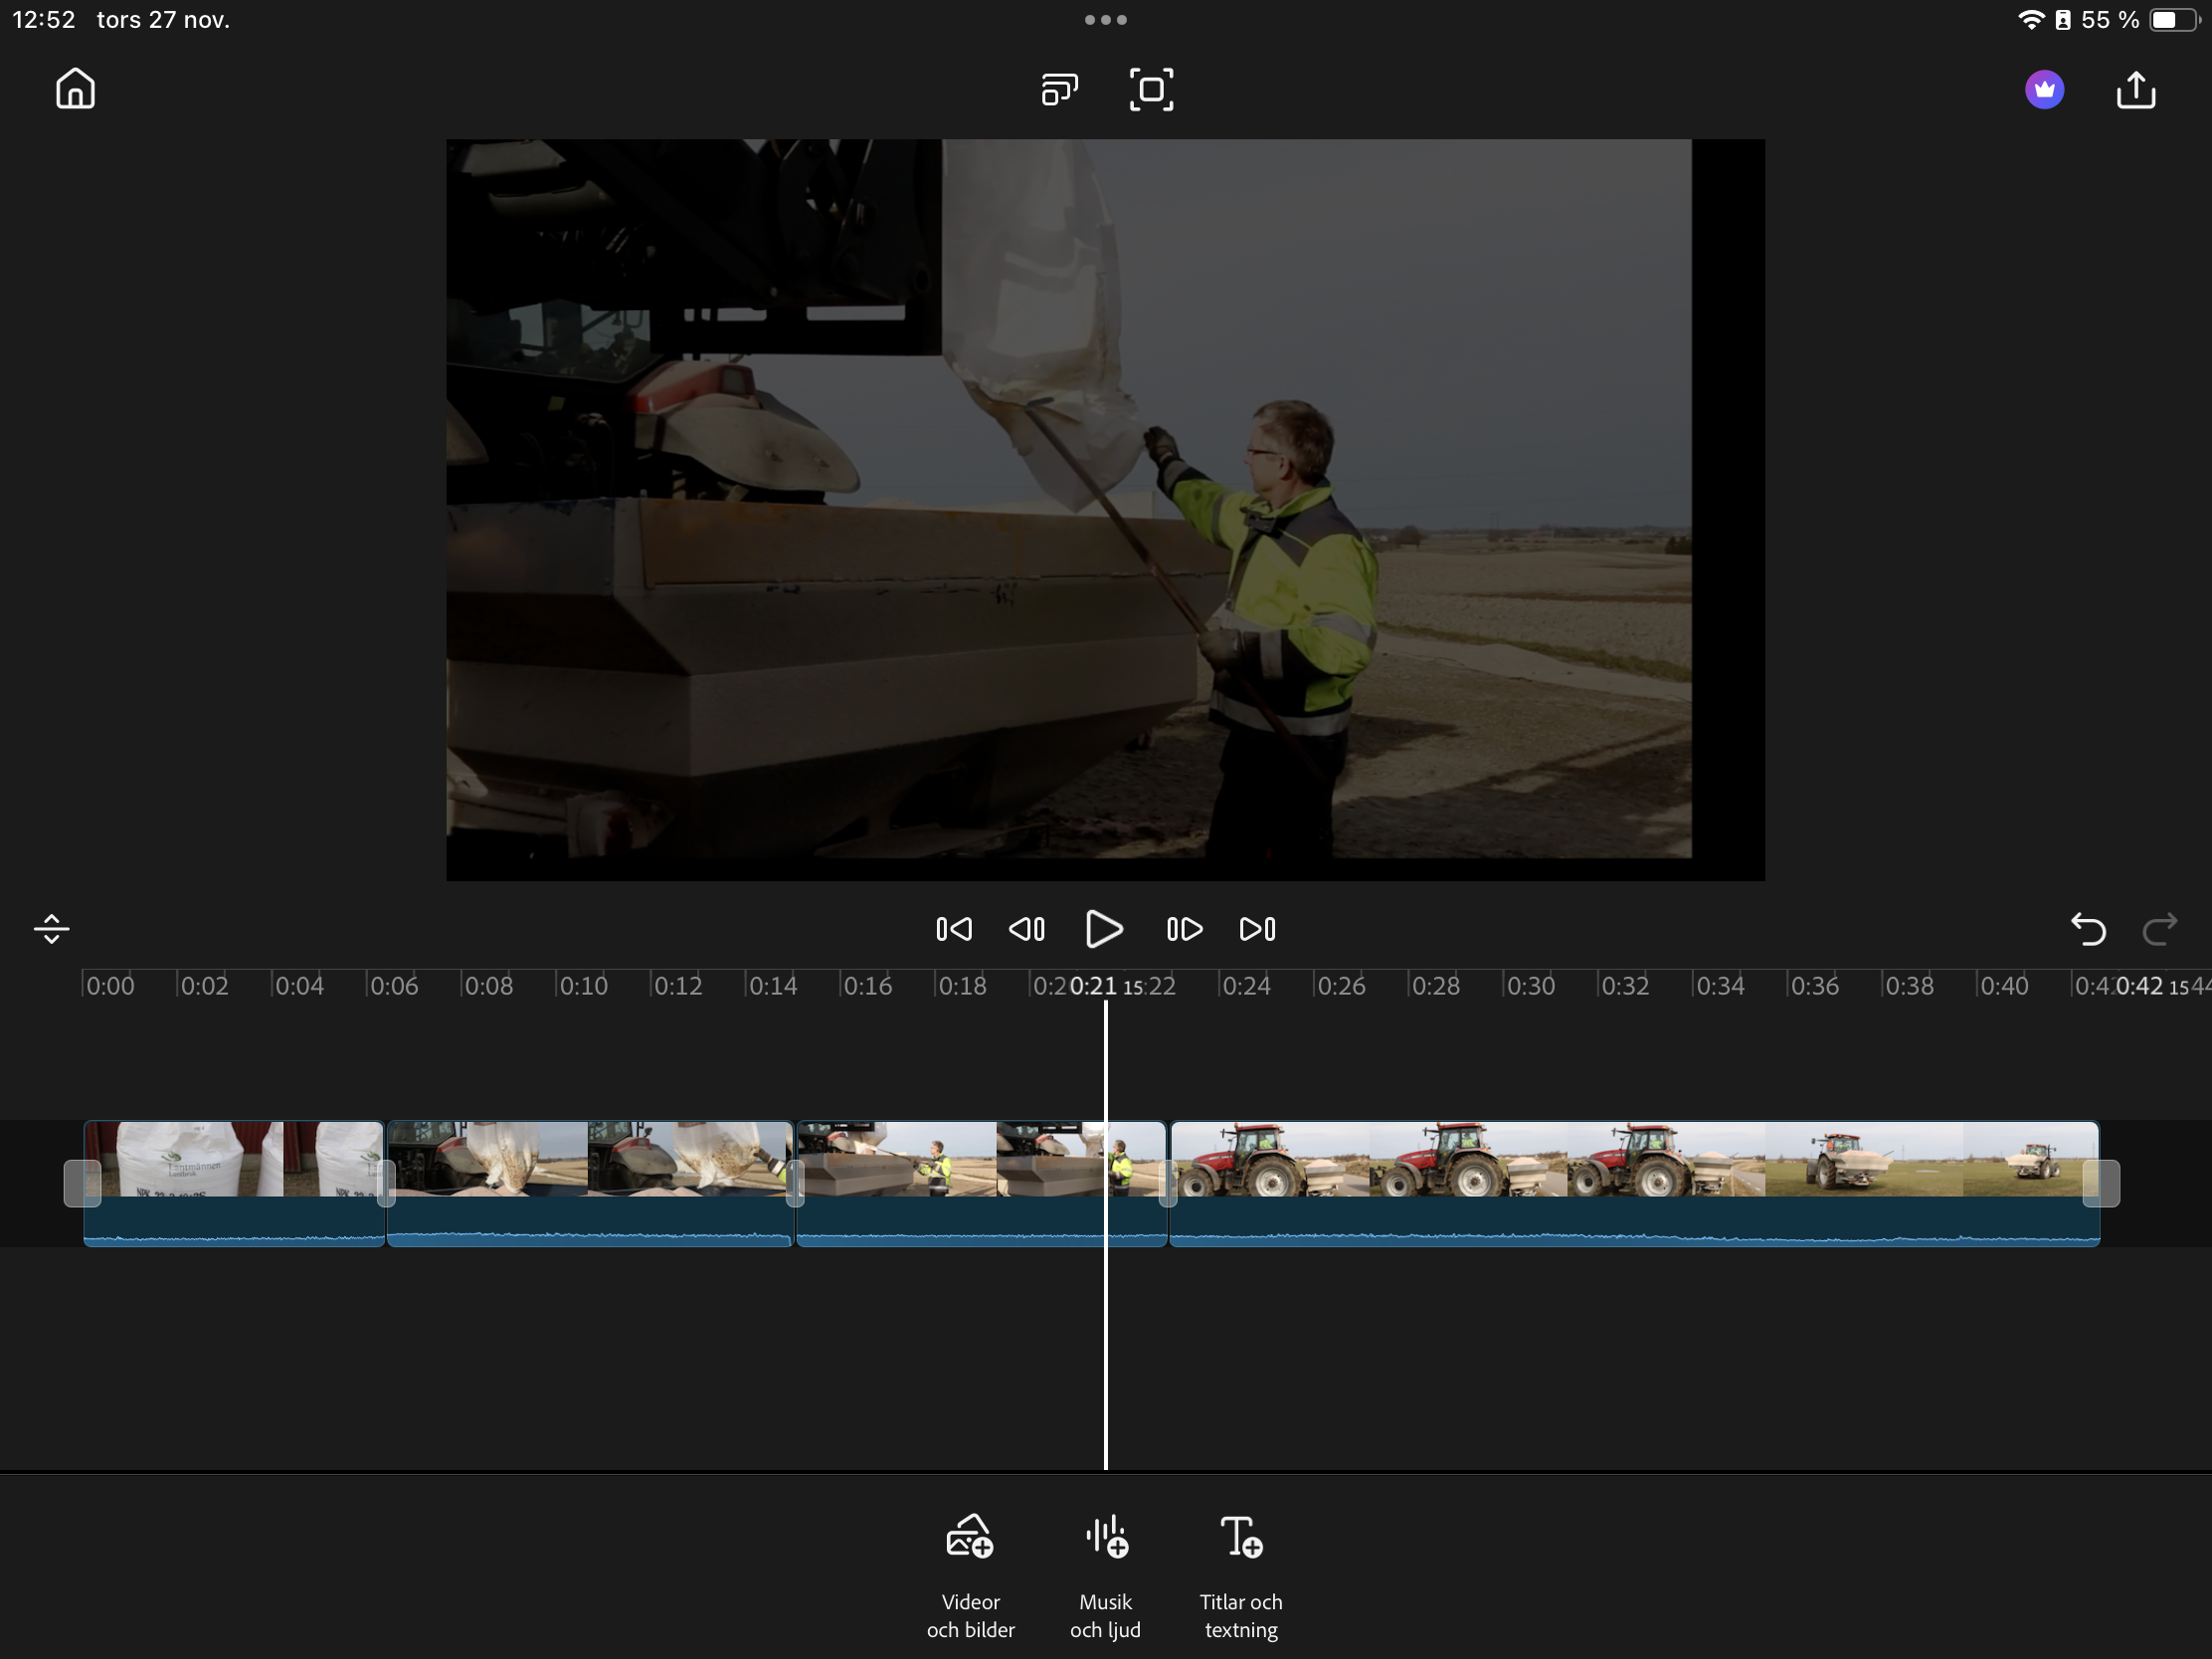
Task: Skip to the next clip
Action: pos(1257,929)
